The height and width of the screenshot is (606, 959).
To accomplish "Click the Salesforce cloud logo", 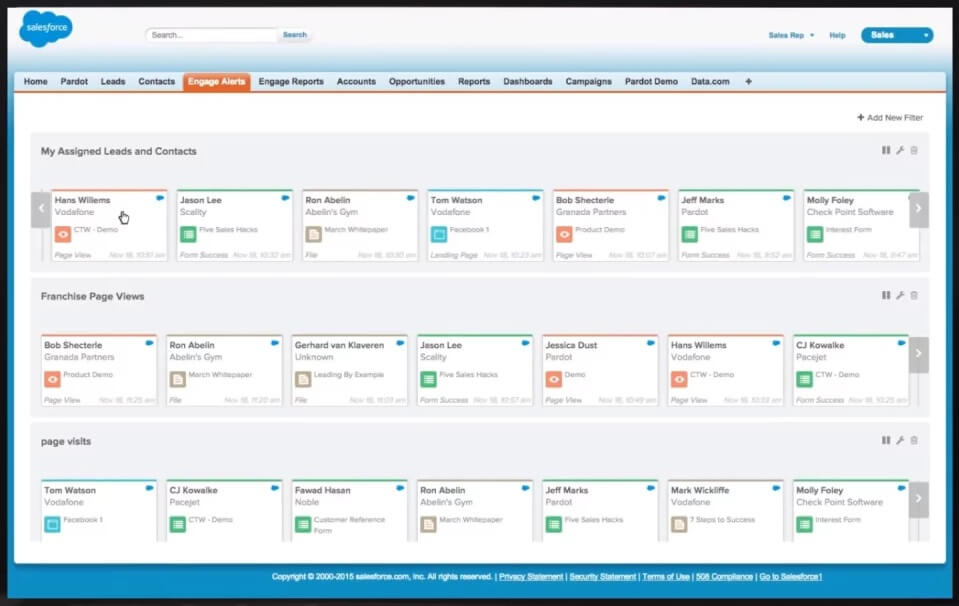I will pos(46,28).
